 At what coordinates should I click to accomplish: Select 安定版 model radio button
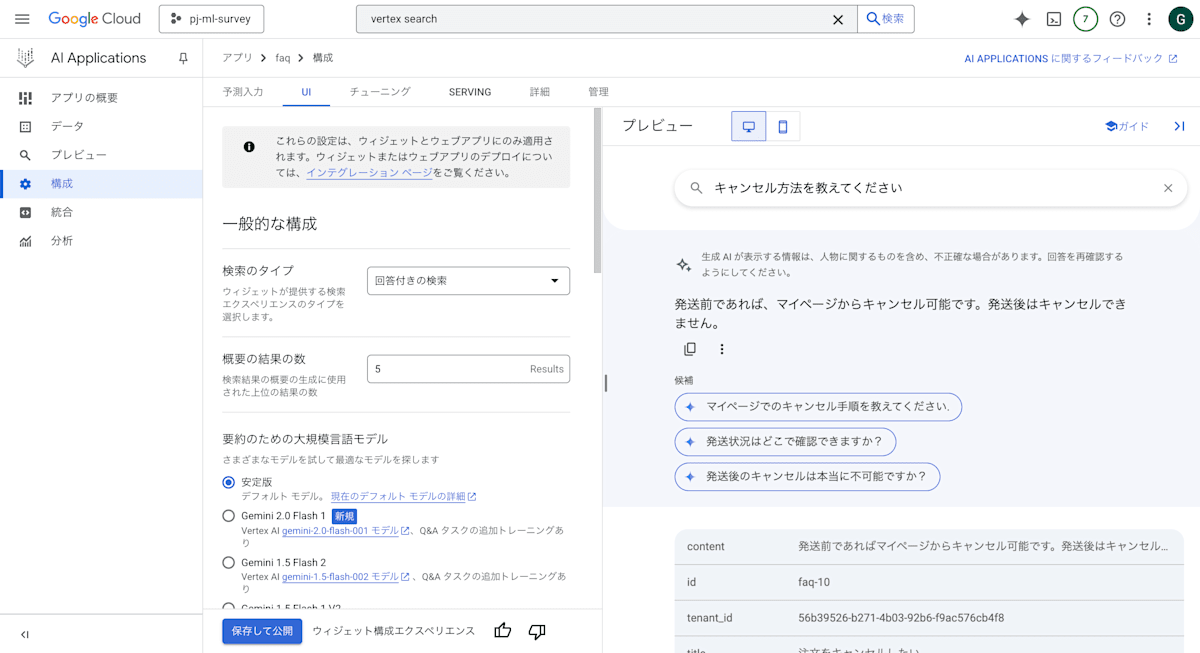coord(229,482)
